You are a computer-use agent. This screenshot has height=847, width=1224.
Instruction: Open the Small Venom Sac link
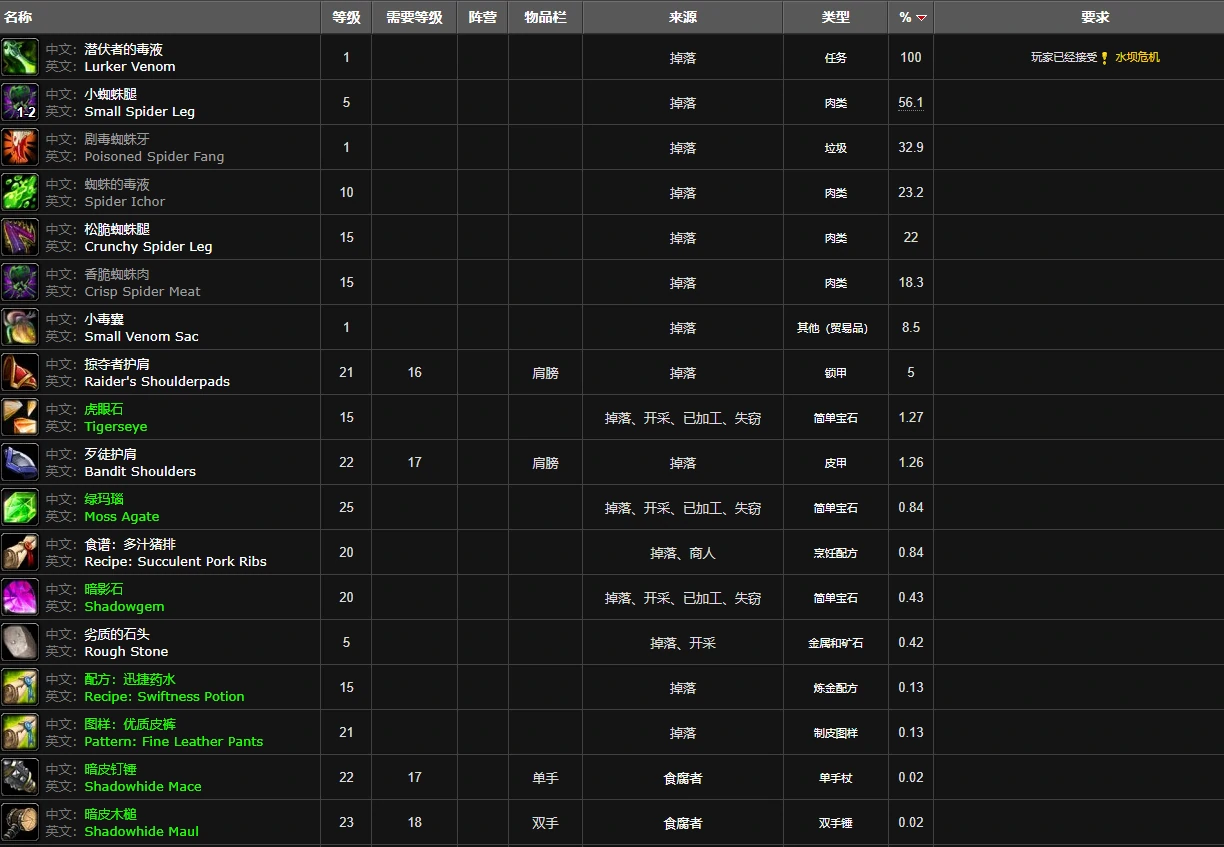[141, 337]
